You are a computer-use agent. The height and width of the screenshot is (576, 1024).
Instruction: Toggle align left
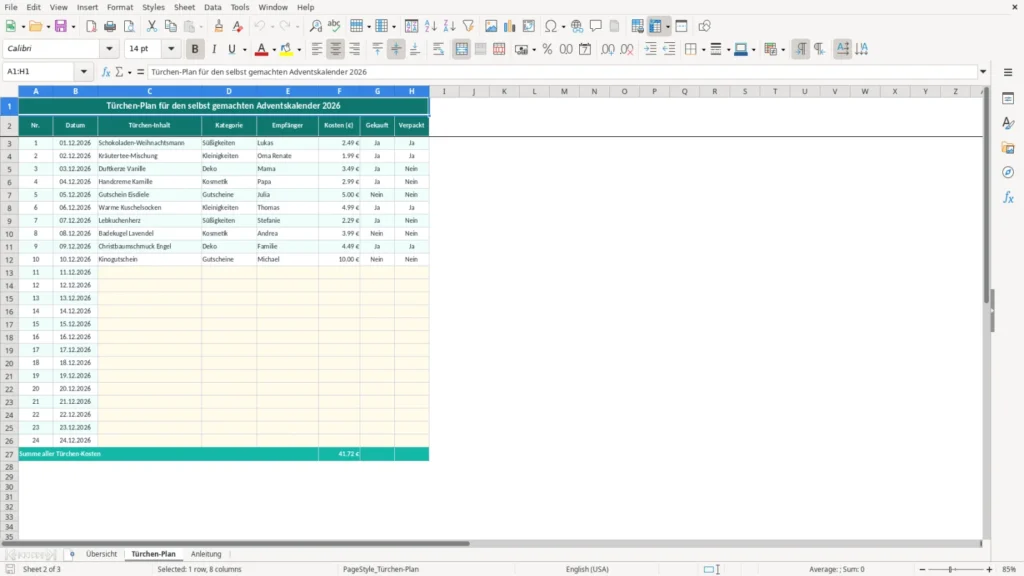pos(317,49)
